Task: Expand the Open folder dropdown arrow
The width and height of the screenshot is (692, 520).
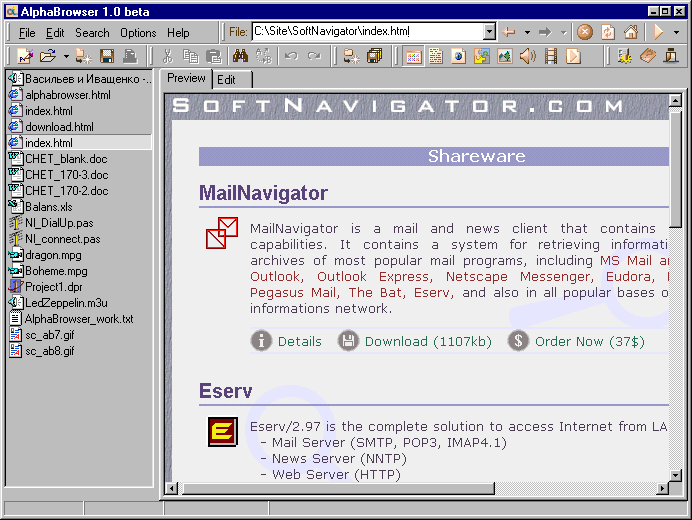Action: click(65, 57)
